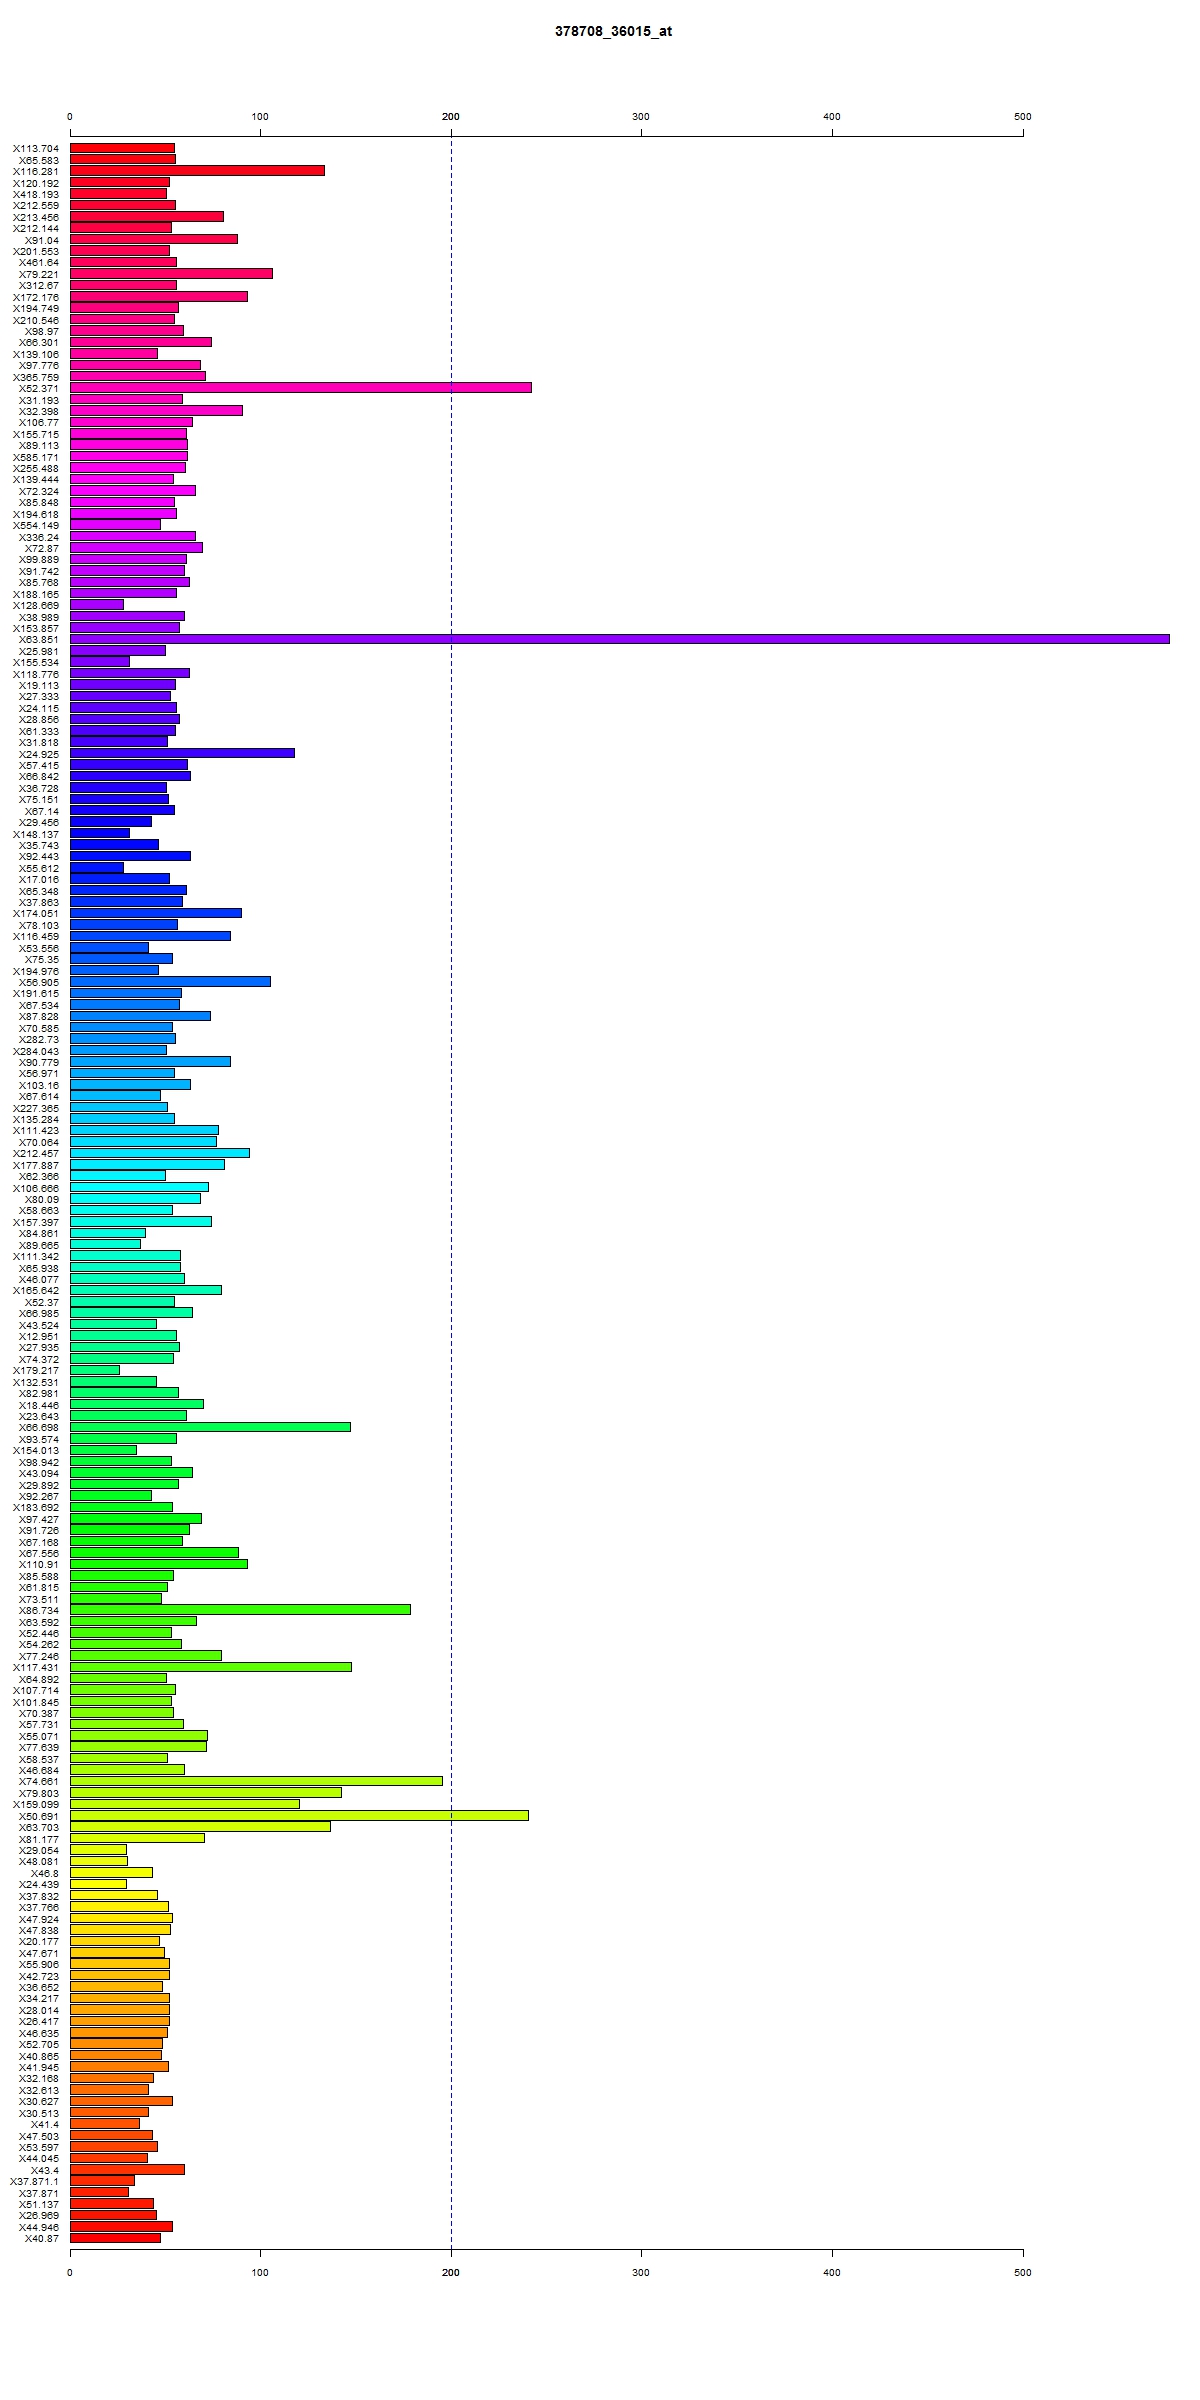Click the X179.217 row label
The height and width of the screenshot is (2400, 1200).
pyautogui.click(x=36, y=1371)
